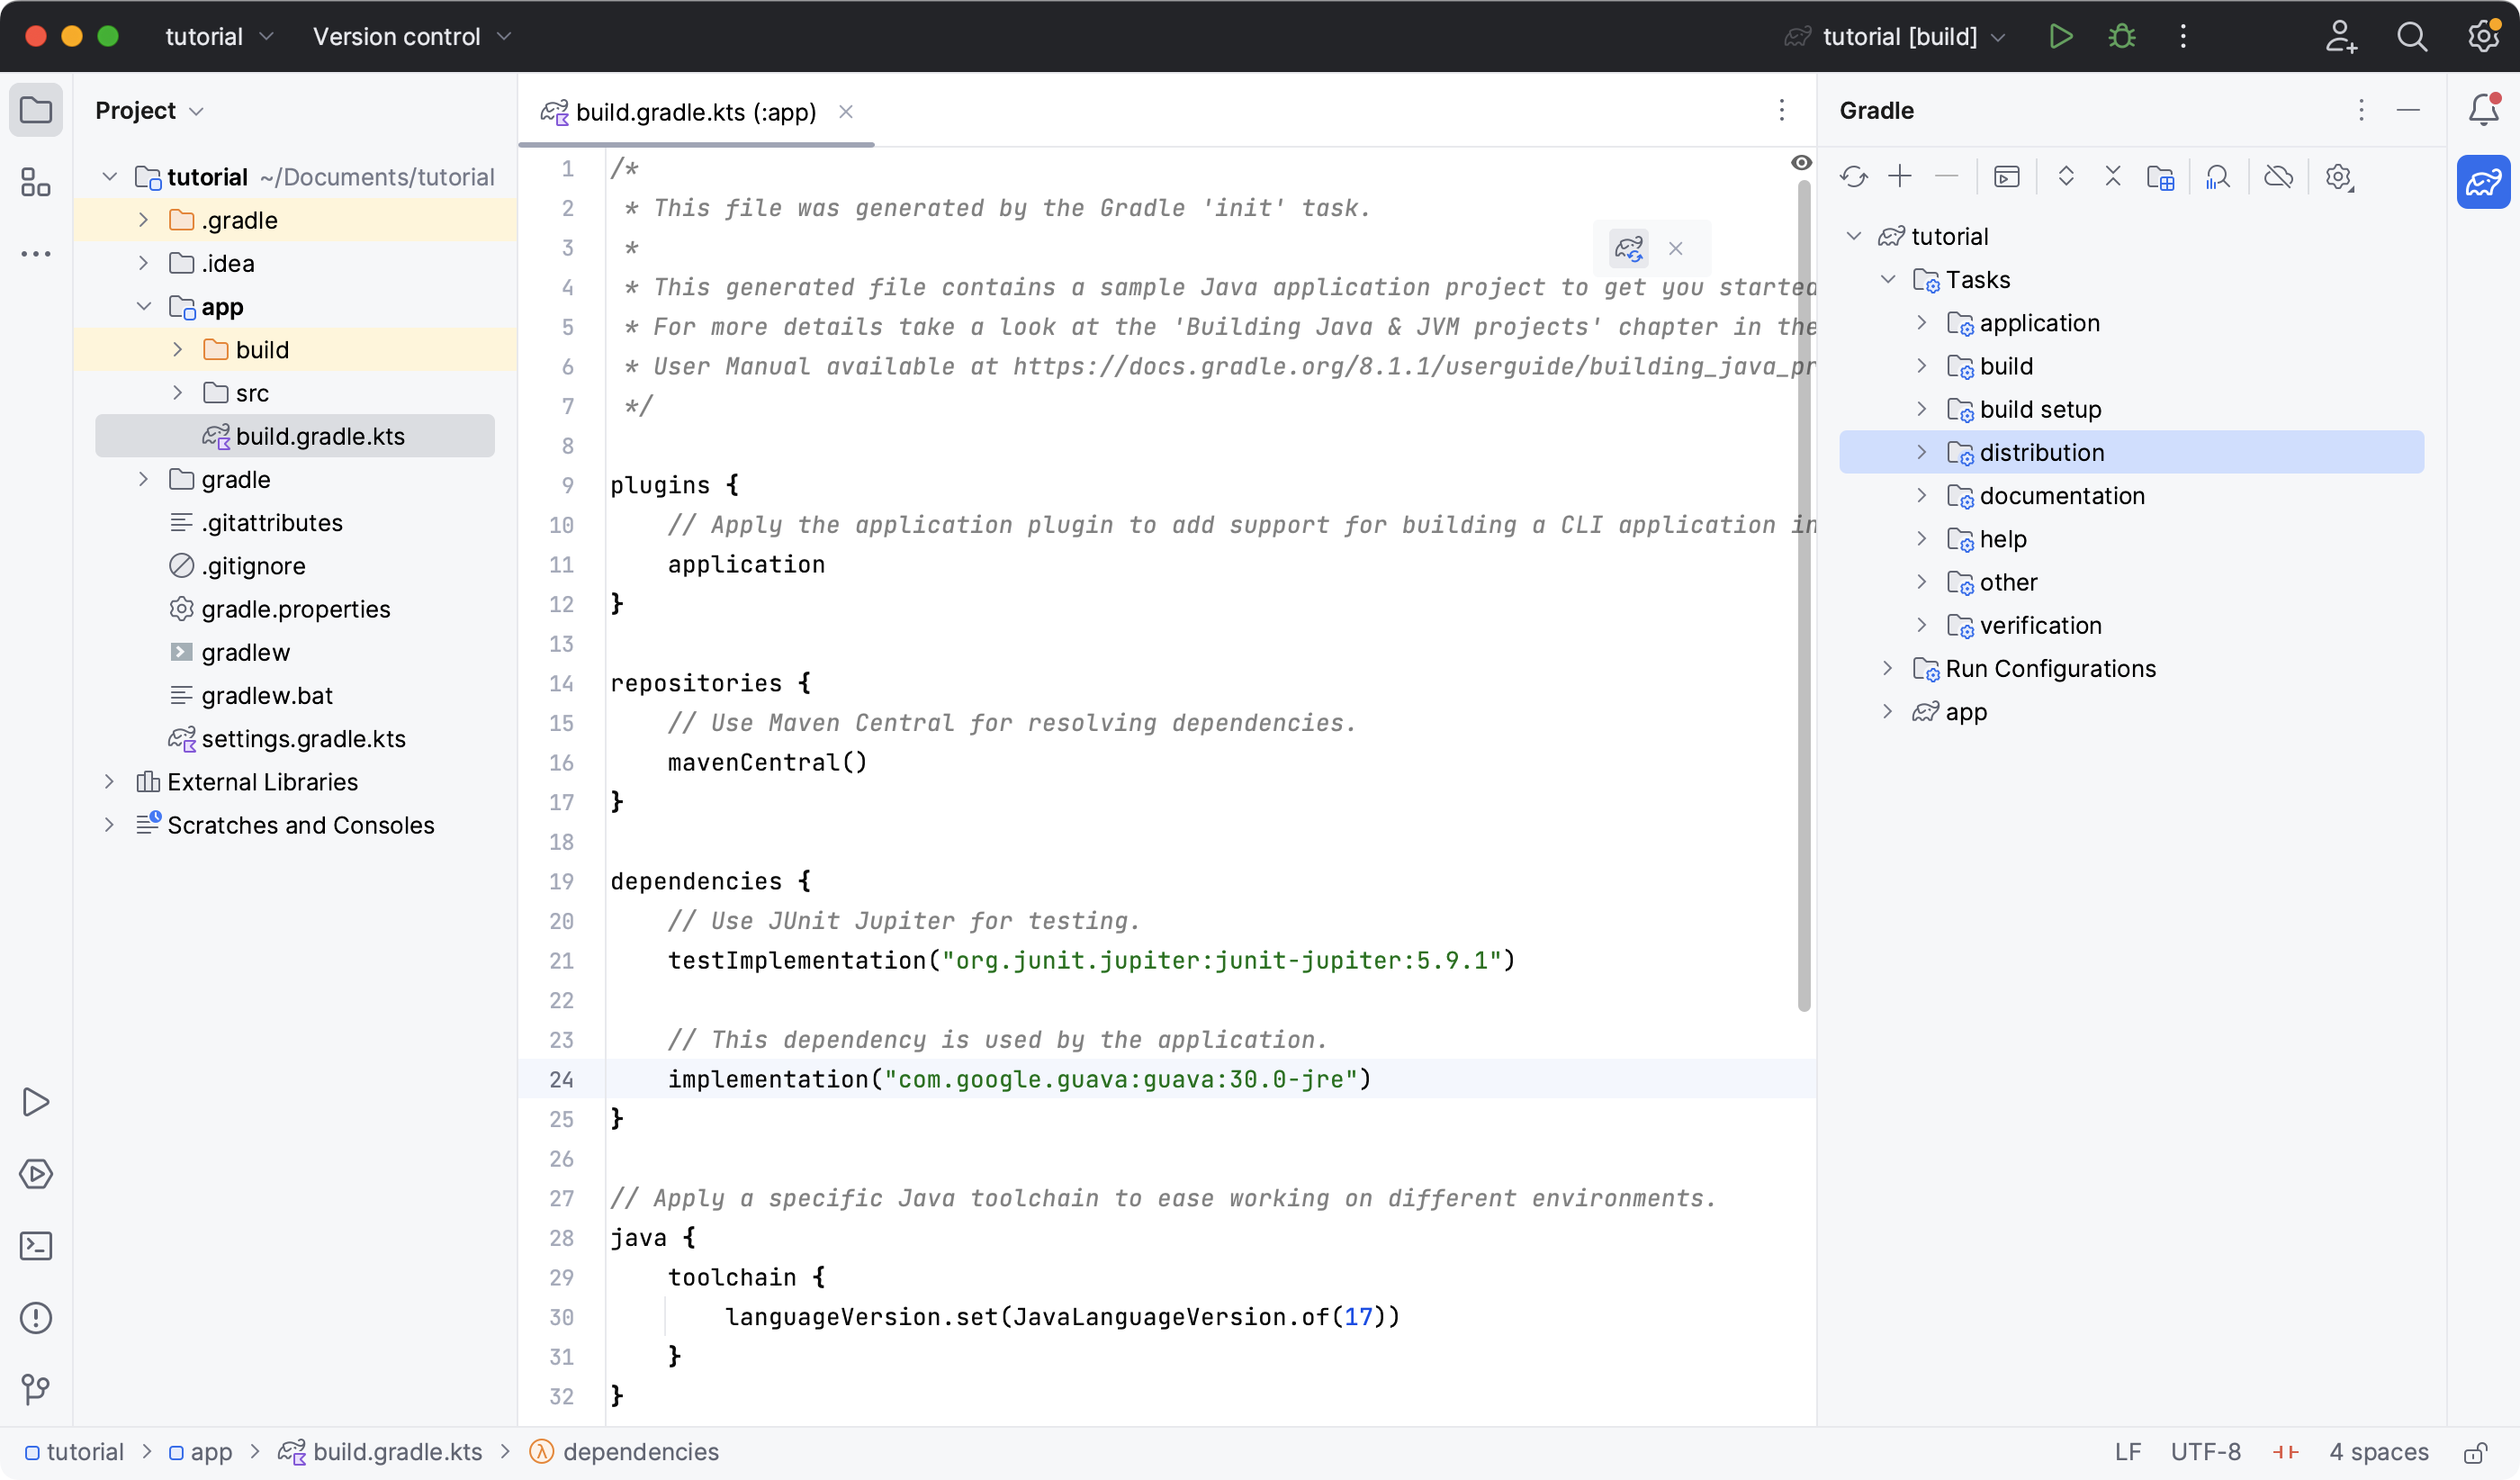The width and height of the screenshot is (2520, 1480).
Task: Show more tool windows ellipsis in left sidebar
Action: (x=36, y=254)
